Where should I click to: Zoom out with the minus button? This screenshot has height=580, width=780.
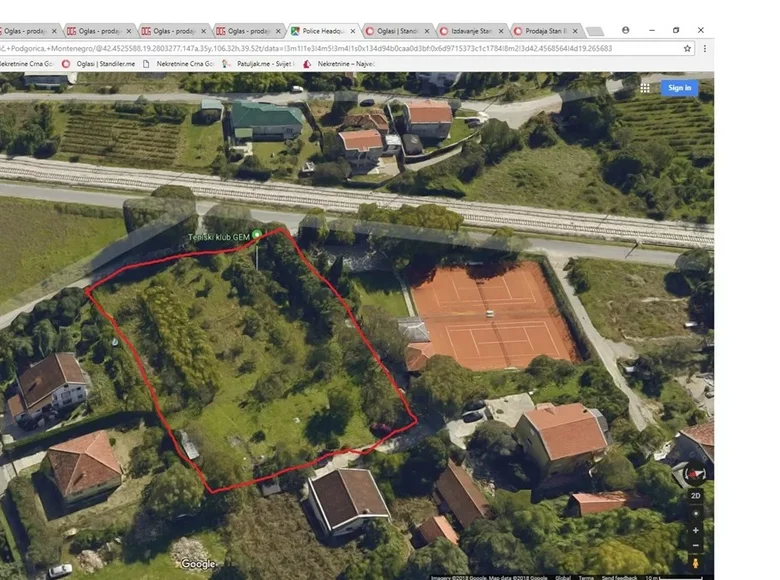pos(695,546)
